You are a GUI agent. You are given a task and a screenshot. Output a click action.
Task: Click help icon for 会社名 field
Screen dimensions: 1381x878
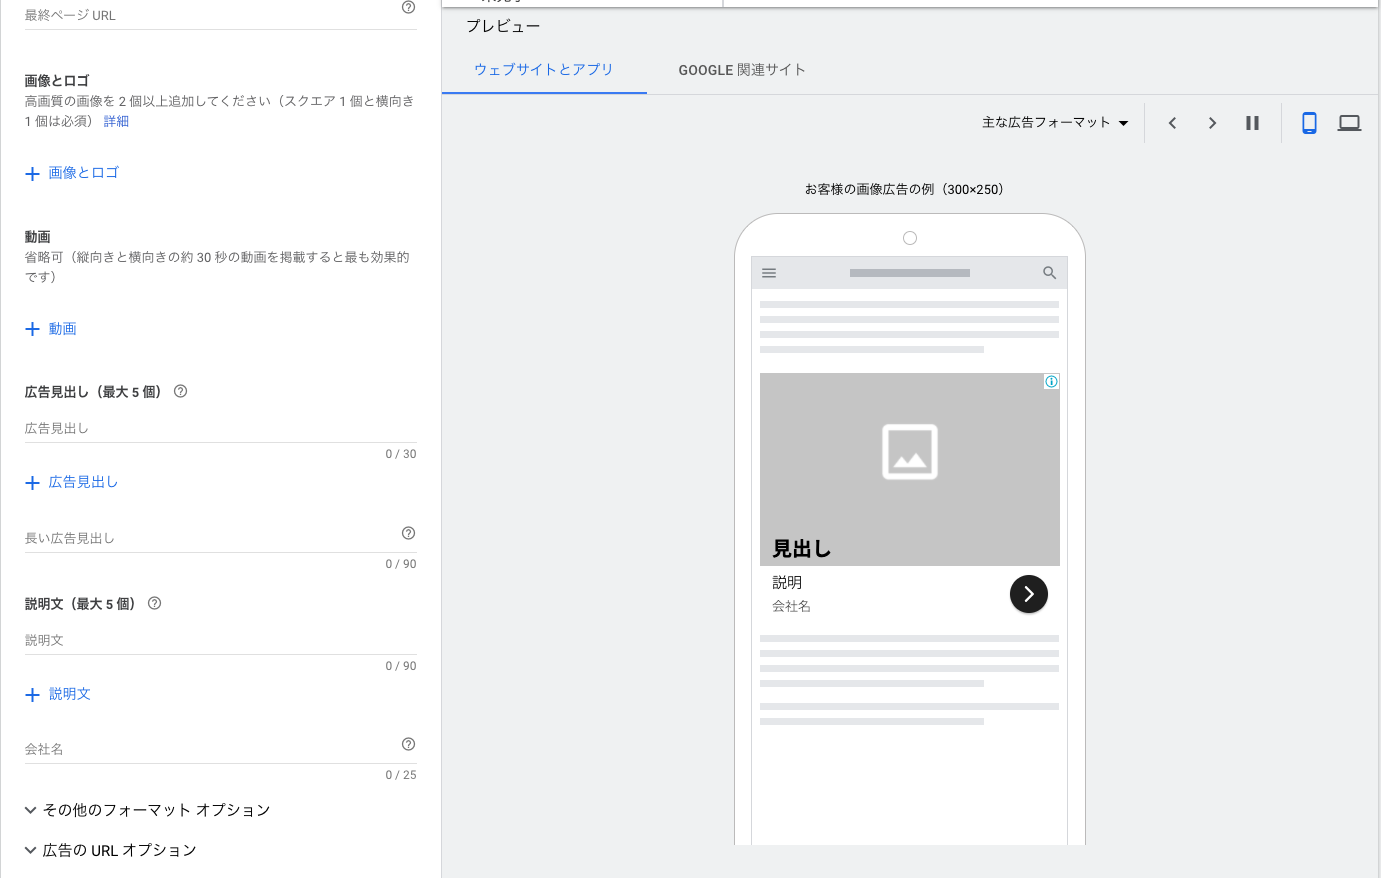(408, 744)
